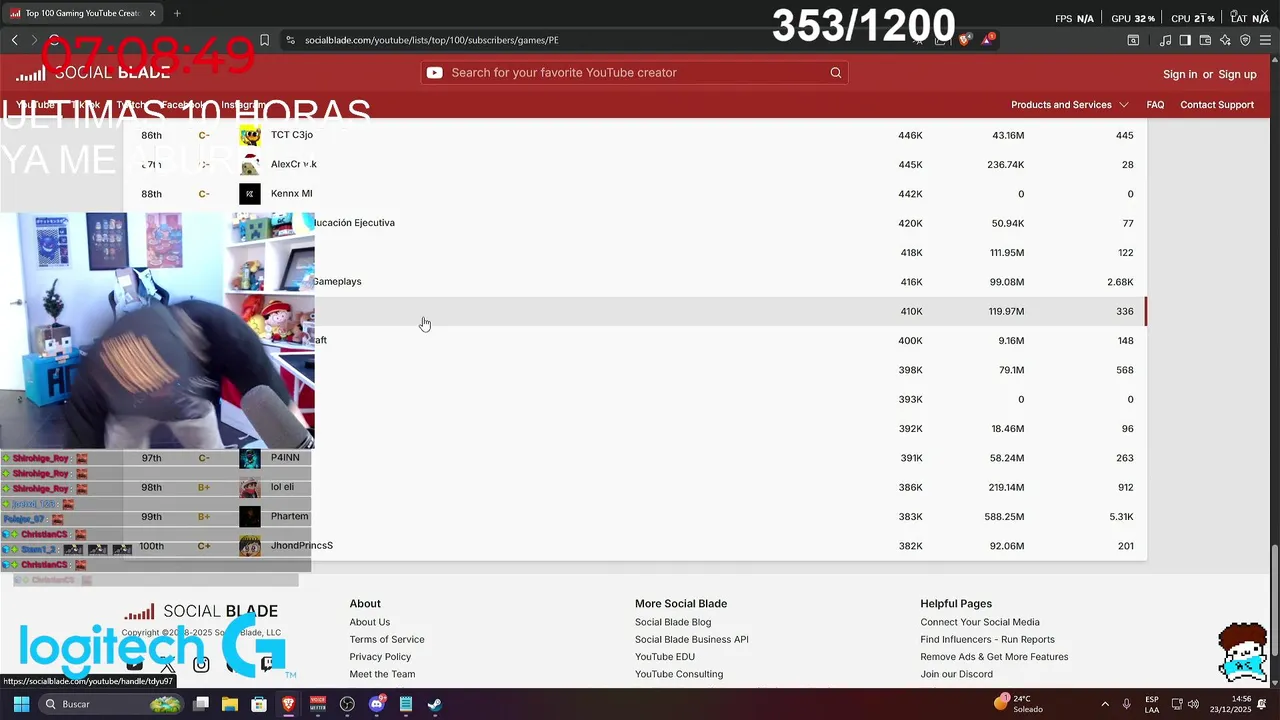View site information icon beside the URL

pos(290,40)
